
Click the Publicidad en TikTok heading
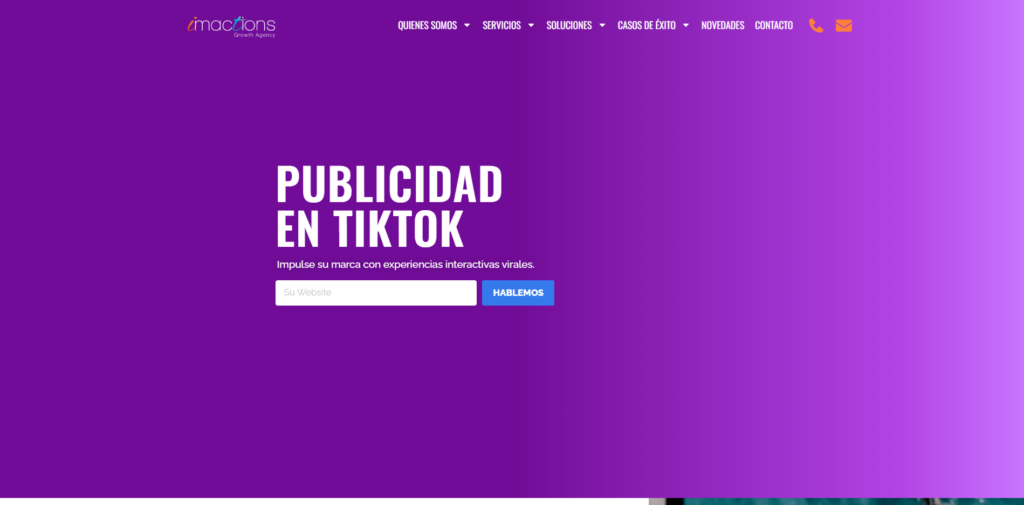click(389, 207)
